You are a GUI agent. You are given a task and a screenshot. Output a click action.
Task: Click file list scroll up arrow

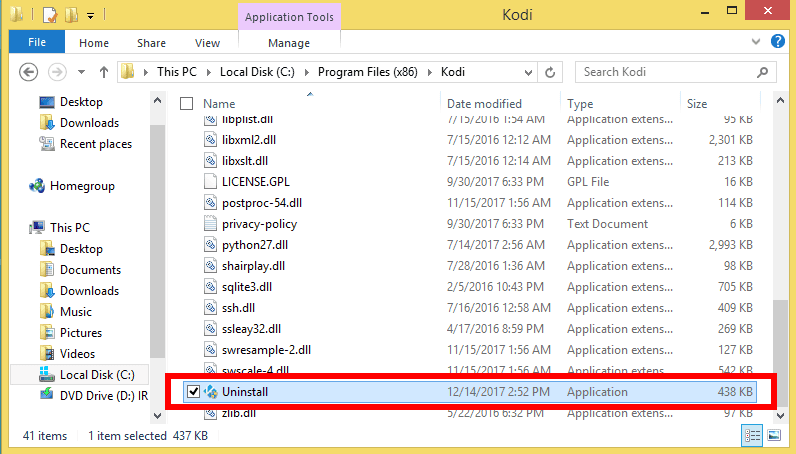(x=780, y=101)
